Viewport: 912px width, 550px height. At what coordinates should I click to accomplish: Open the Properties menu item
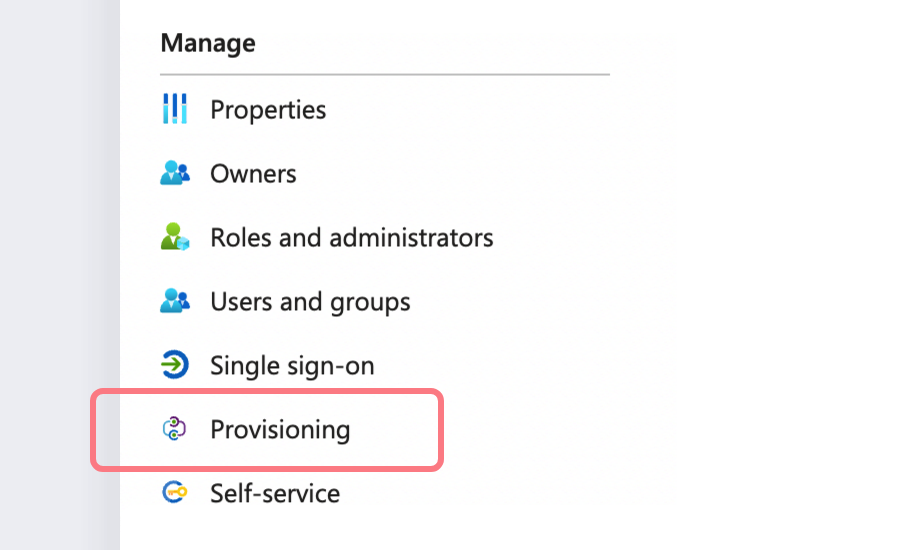click(268, 109)
